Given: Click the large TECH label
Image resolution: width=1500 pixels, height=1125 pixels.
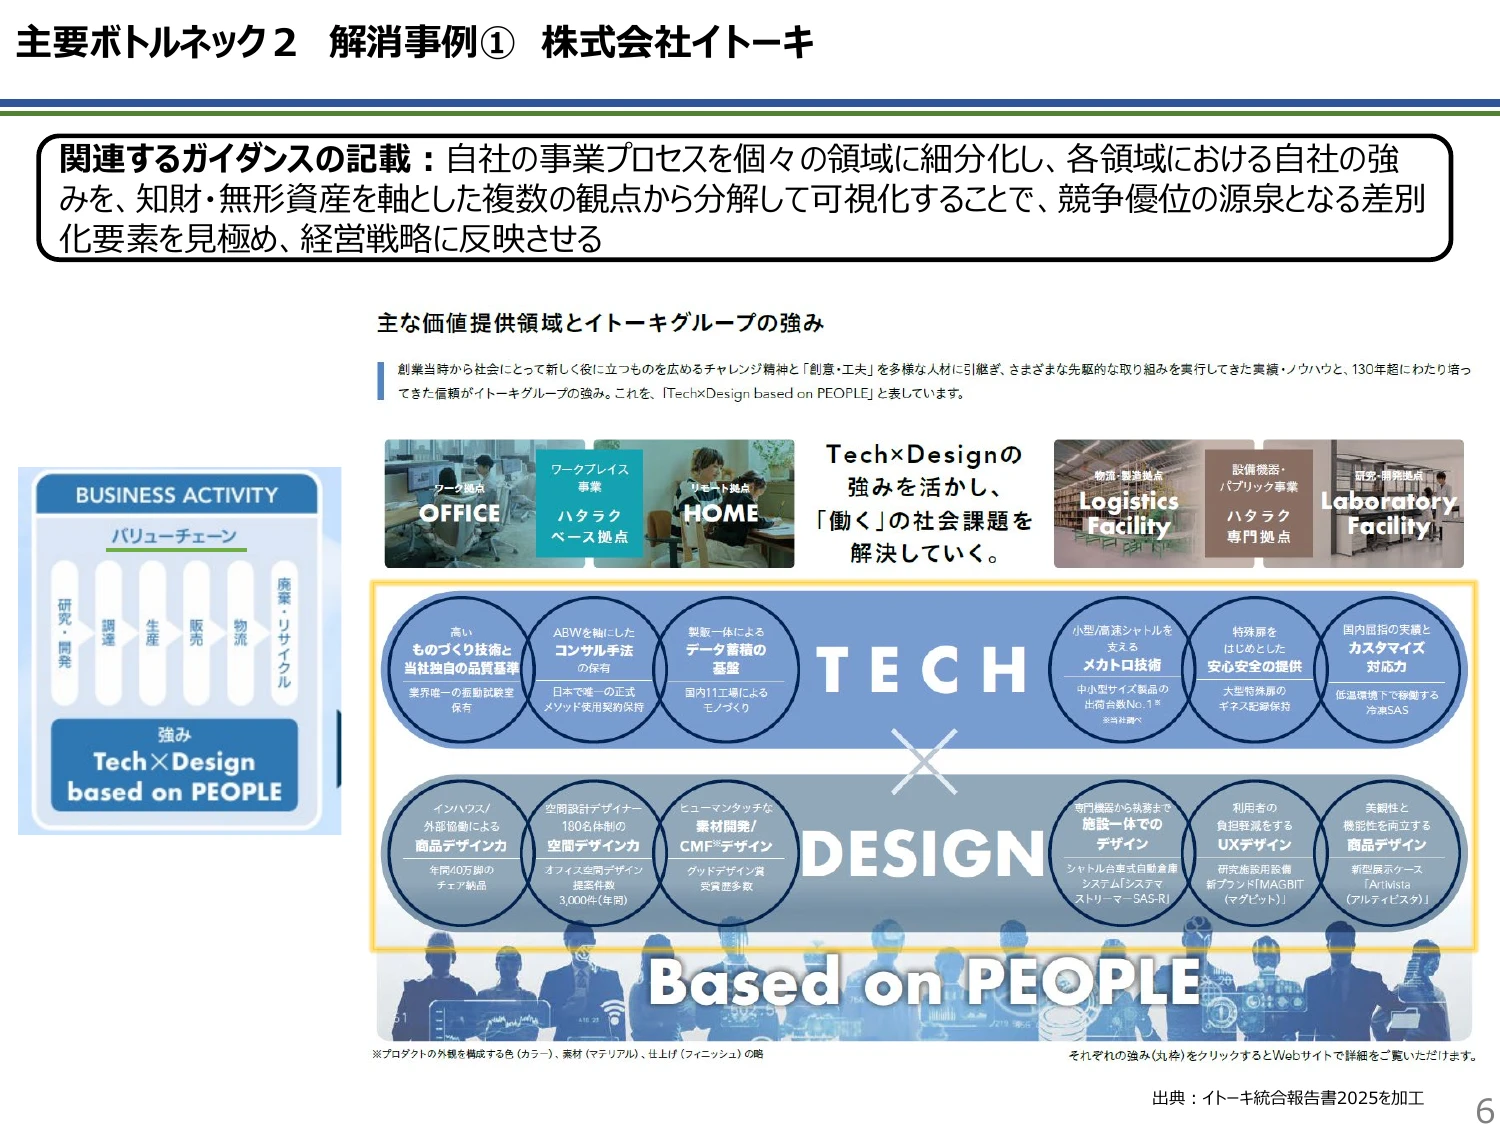Looking at the screenshot, I should [922, 669].
